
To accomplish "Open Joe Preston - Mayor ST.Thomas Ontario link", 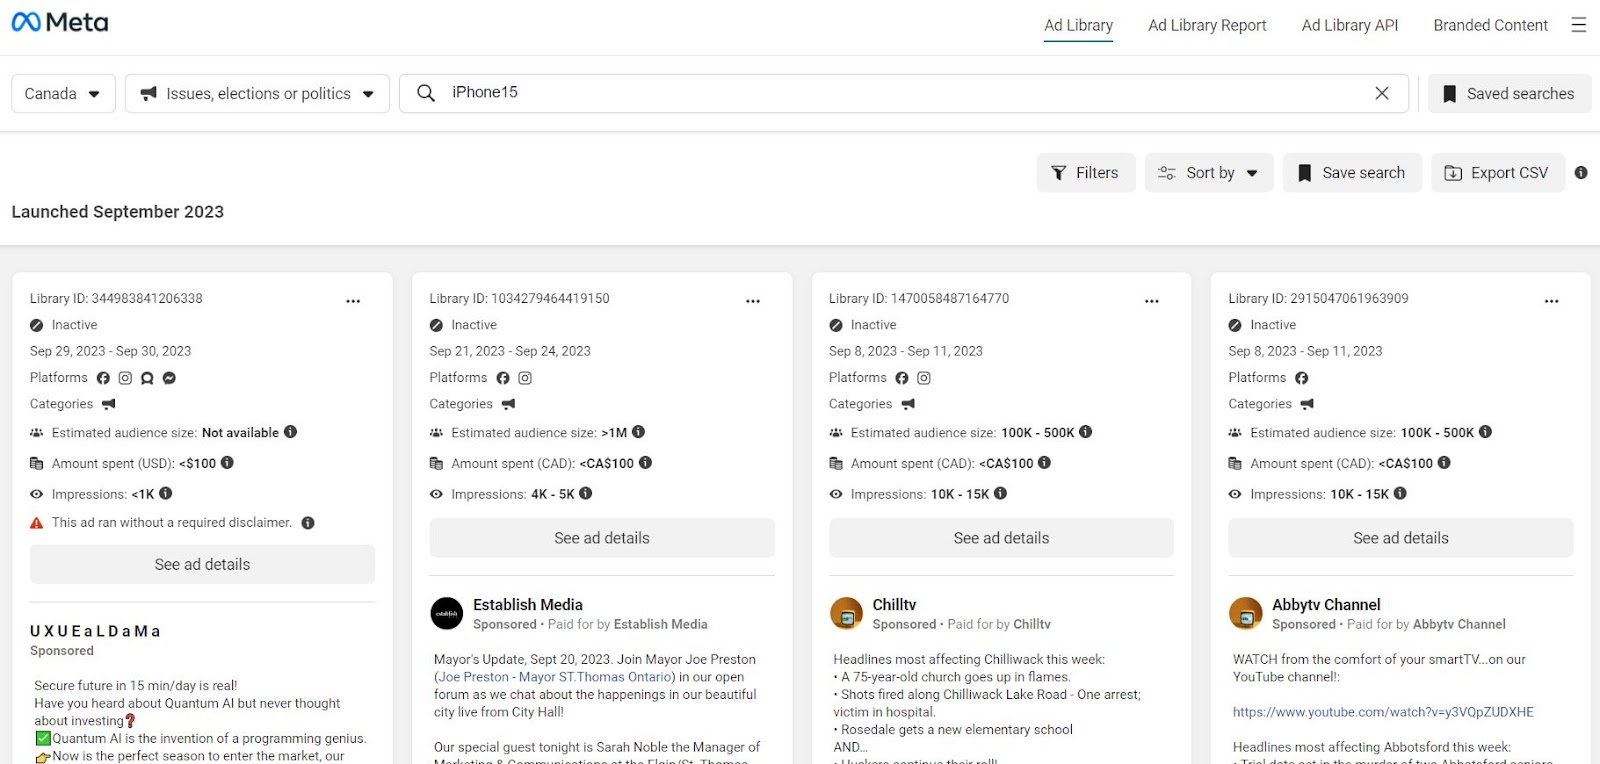I will tap(557, 677).
